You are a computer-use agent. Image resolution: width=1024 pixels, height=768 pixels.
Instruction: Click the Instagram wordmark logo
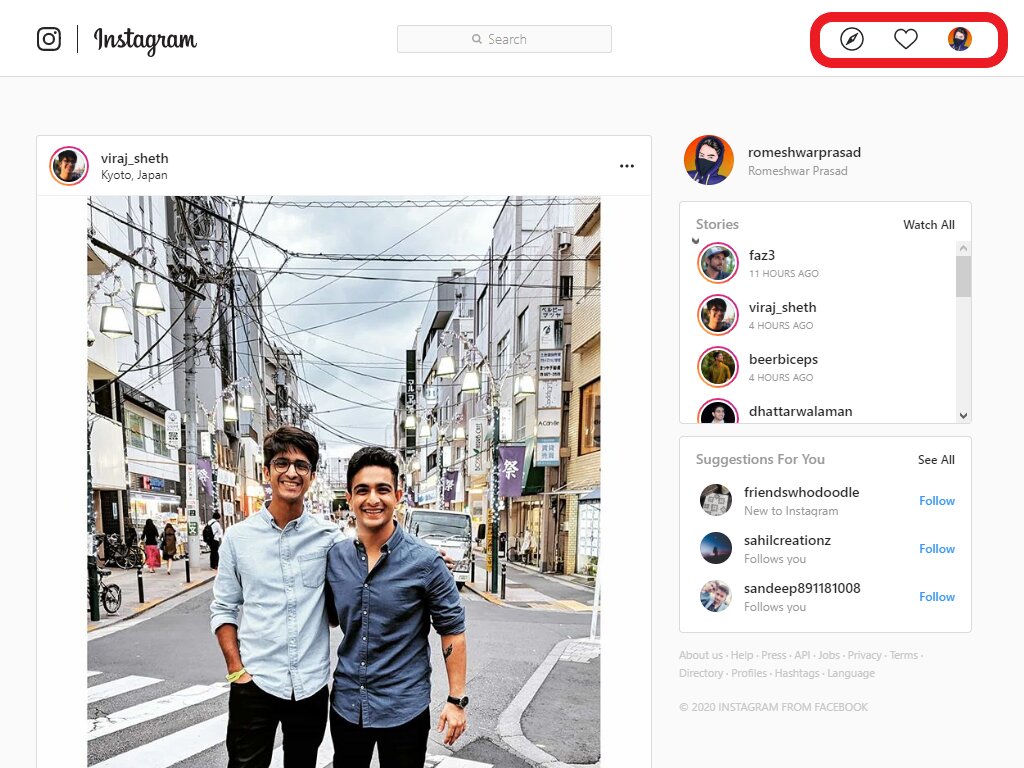145,40
